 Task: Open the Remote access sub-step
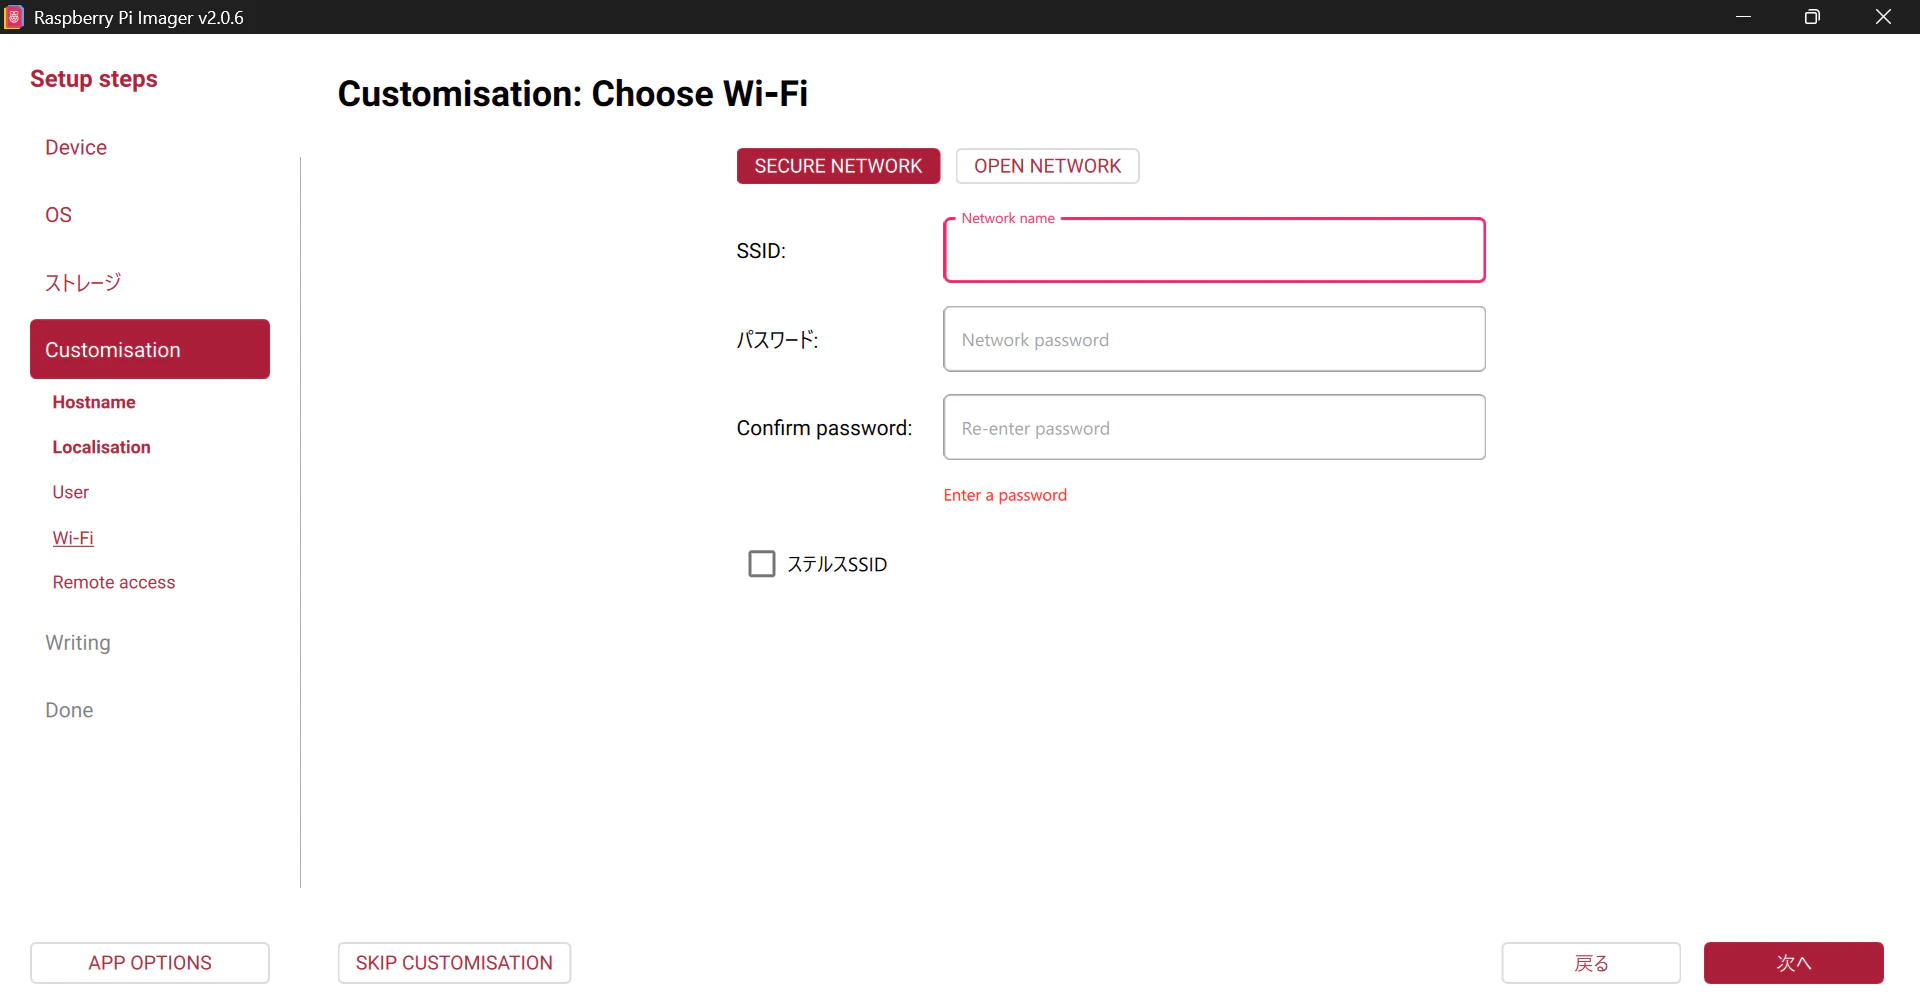click(x=114, y=582)
